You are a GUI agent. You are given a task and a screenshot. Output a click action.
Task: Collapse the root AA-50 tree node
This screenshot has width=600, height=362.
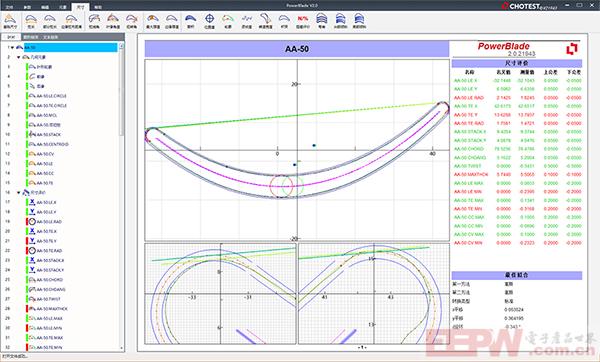(x=13, y=47)
